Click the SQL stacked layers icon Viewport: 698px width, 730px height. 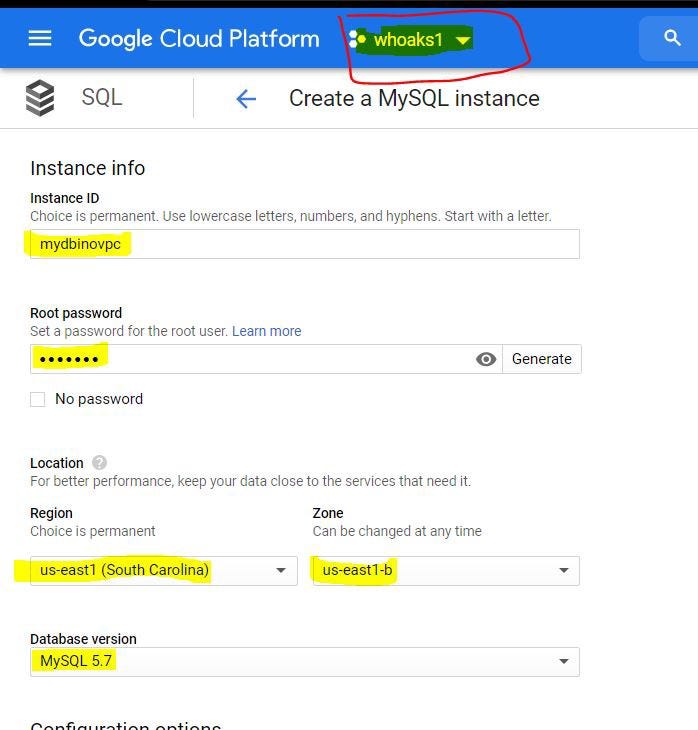coord(40,98)
